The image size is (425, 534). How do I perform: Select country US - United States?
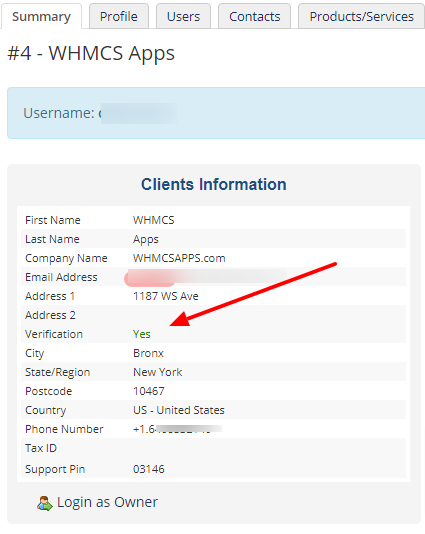click(179, 410)
